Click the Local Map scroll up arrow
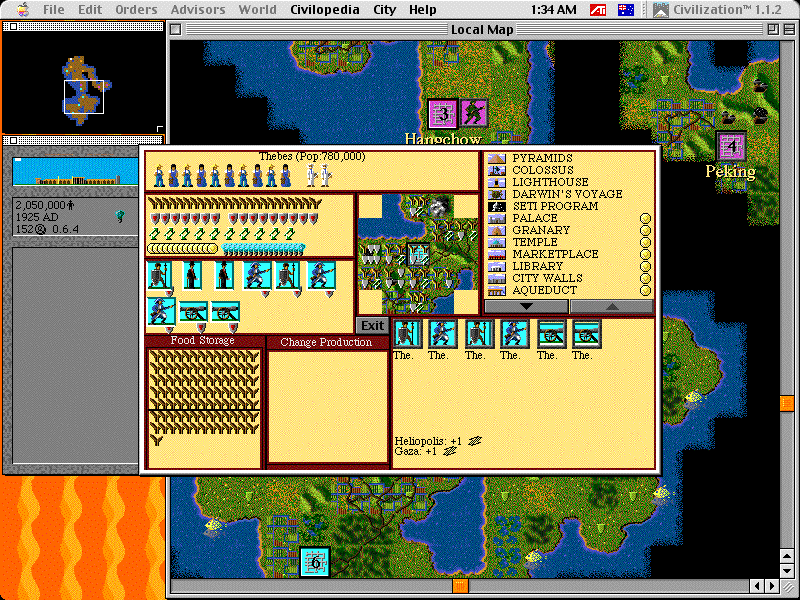 coord(787,555)
